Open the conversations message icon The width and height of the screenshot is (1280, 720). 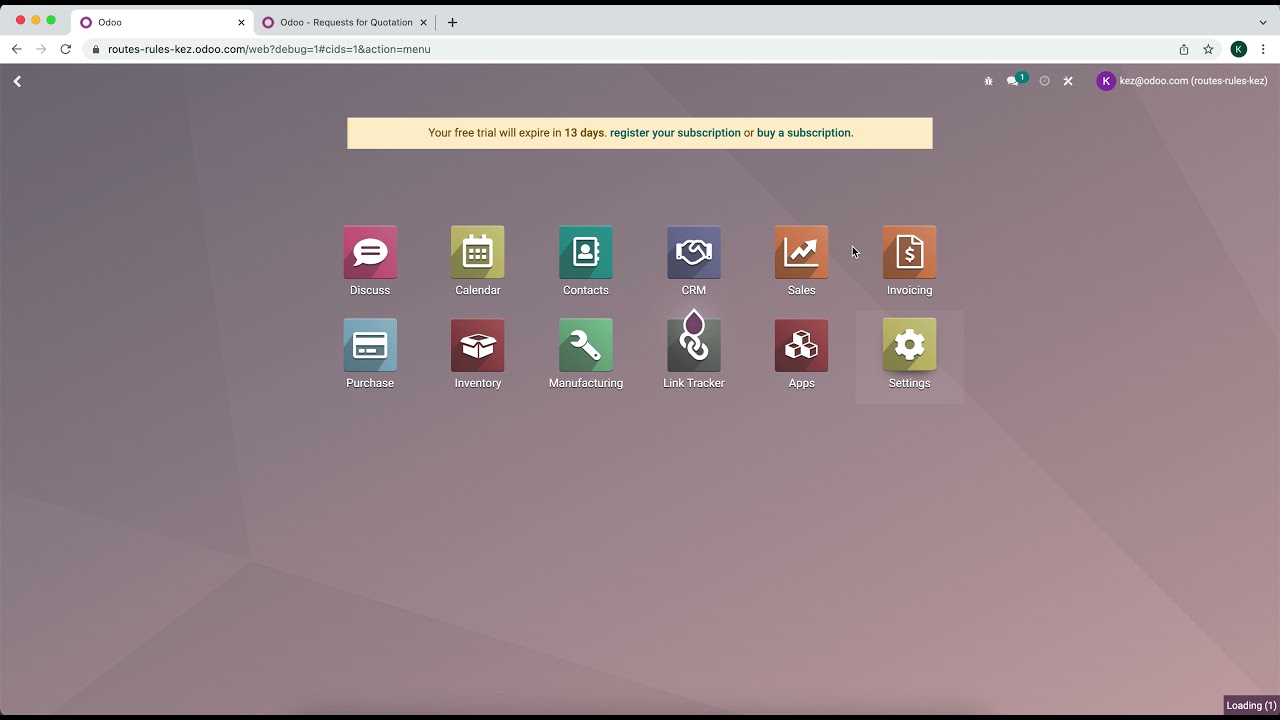1015,81
